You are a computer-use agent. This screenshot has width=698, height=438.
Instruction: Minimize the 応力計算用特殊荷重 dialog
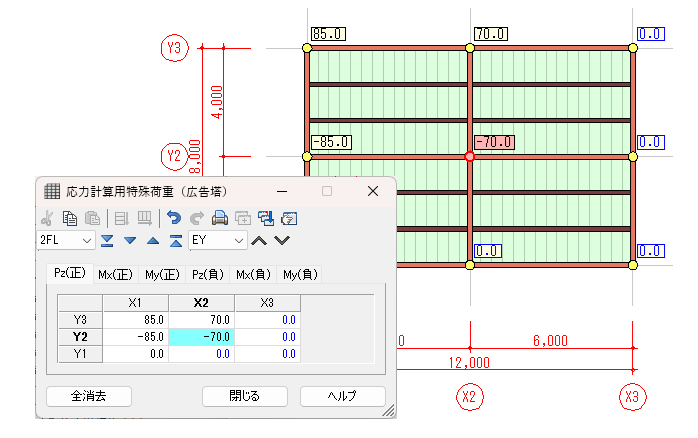pyautogui.click(x=282, y=191)
